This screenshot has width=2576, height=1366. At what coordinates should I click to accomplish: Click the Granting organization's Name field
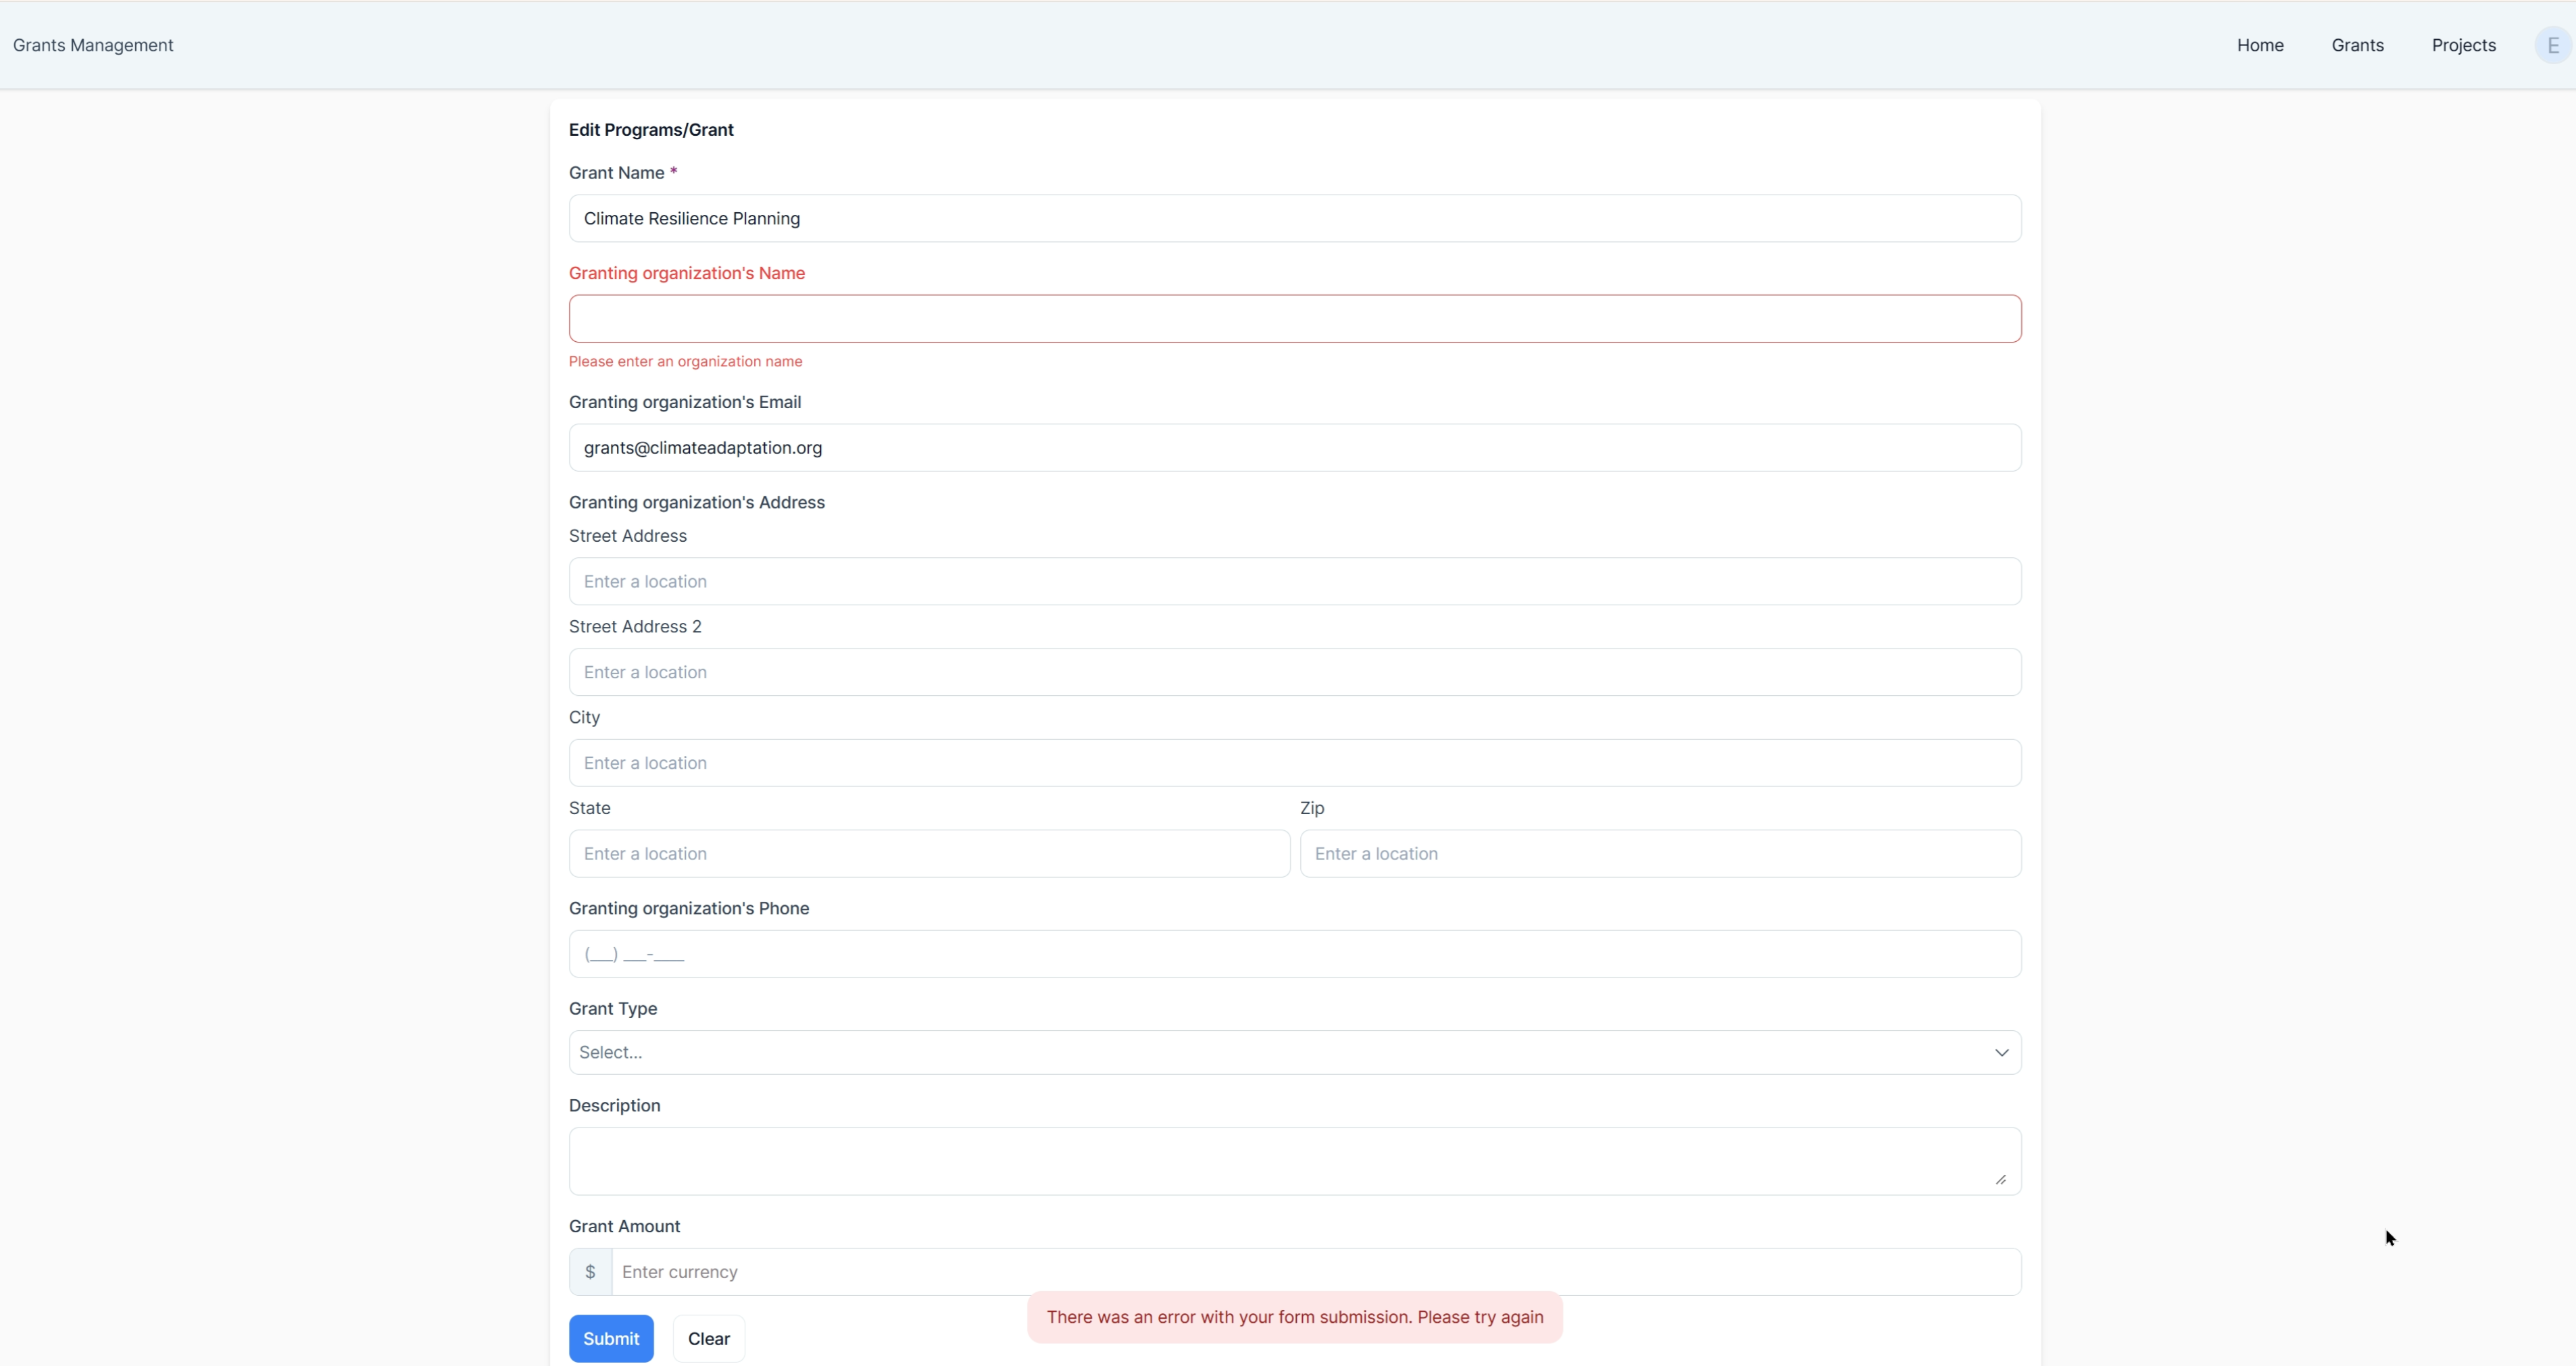[x=1295, y=318]
